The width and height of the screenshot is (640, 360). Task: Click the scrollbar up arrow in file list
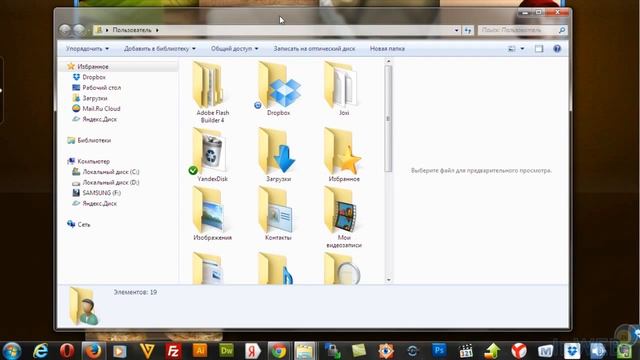pyautogui.click(x=388, y=62)
